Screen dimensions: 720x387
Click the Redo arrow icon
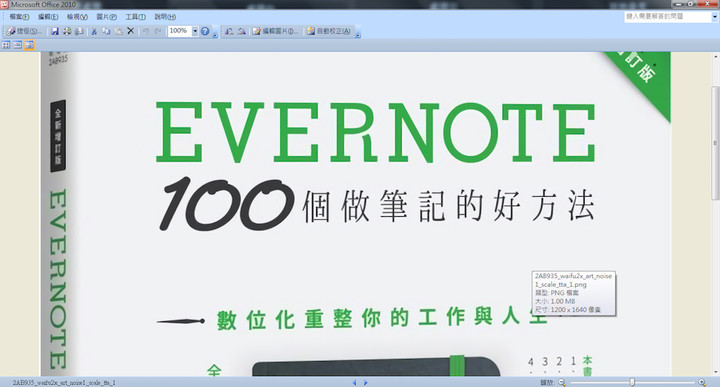pyautogui.click(x=158, y=31)
